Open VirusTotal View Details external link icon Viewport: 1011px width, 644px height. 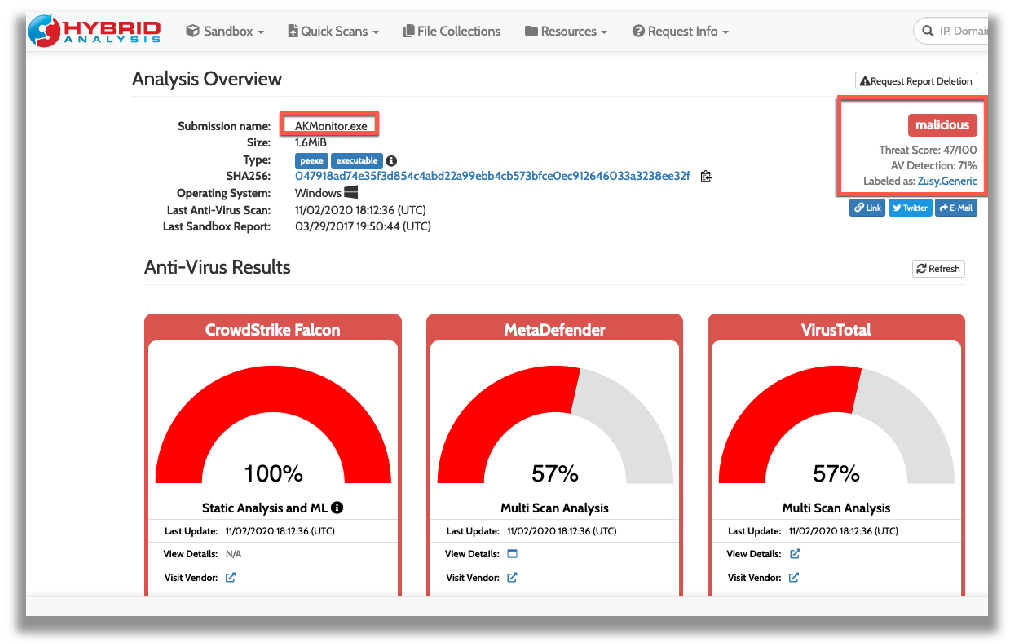click(x=795, y=554)
